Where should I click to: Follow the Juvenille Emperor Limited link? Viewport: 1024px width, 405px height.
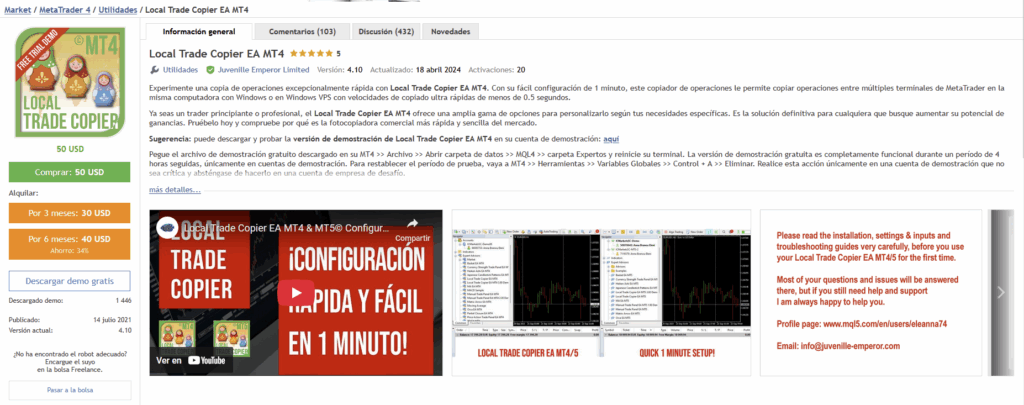(x=260, y=70)
